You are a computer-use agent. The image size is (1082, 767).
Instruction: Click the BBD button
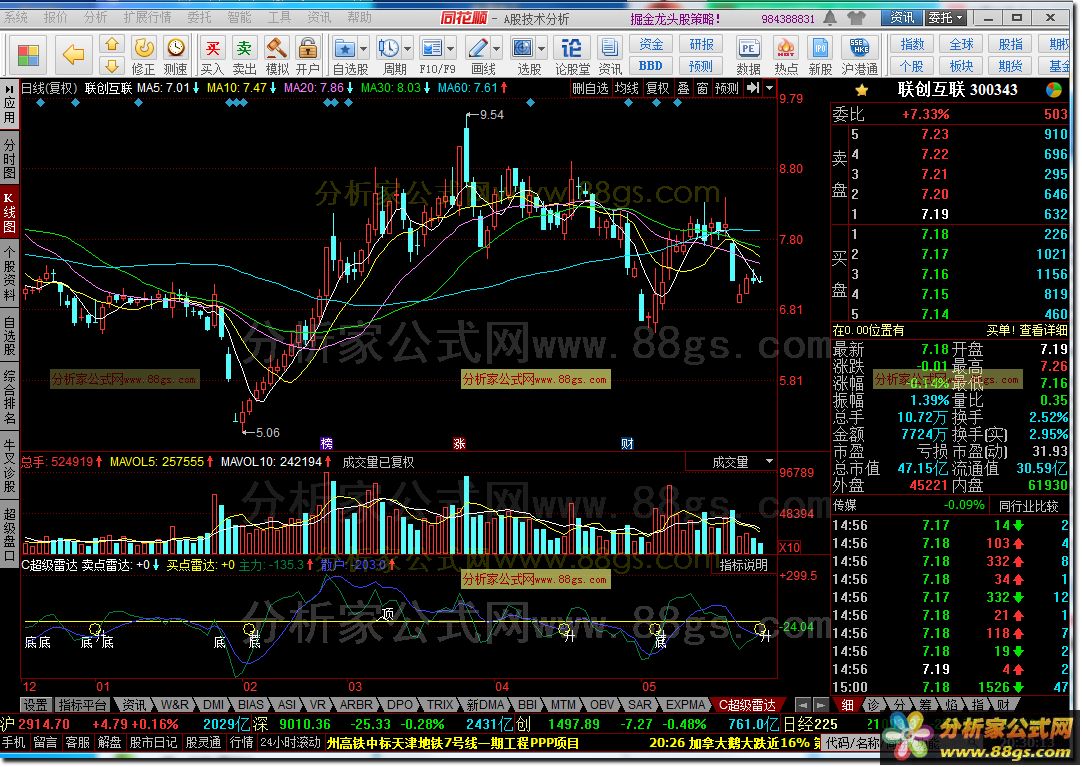pos(651,66)
